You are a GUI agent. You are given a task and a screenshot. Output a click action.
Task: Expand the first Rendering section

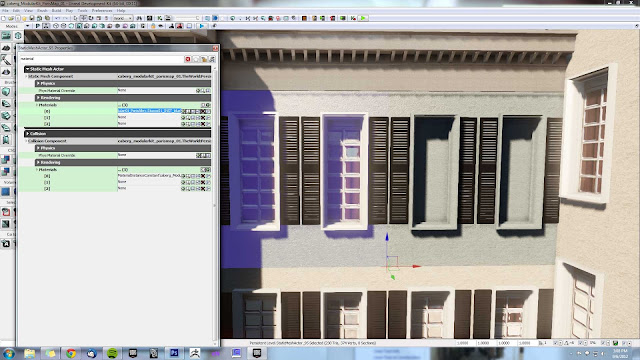38,98
